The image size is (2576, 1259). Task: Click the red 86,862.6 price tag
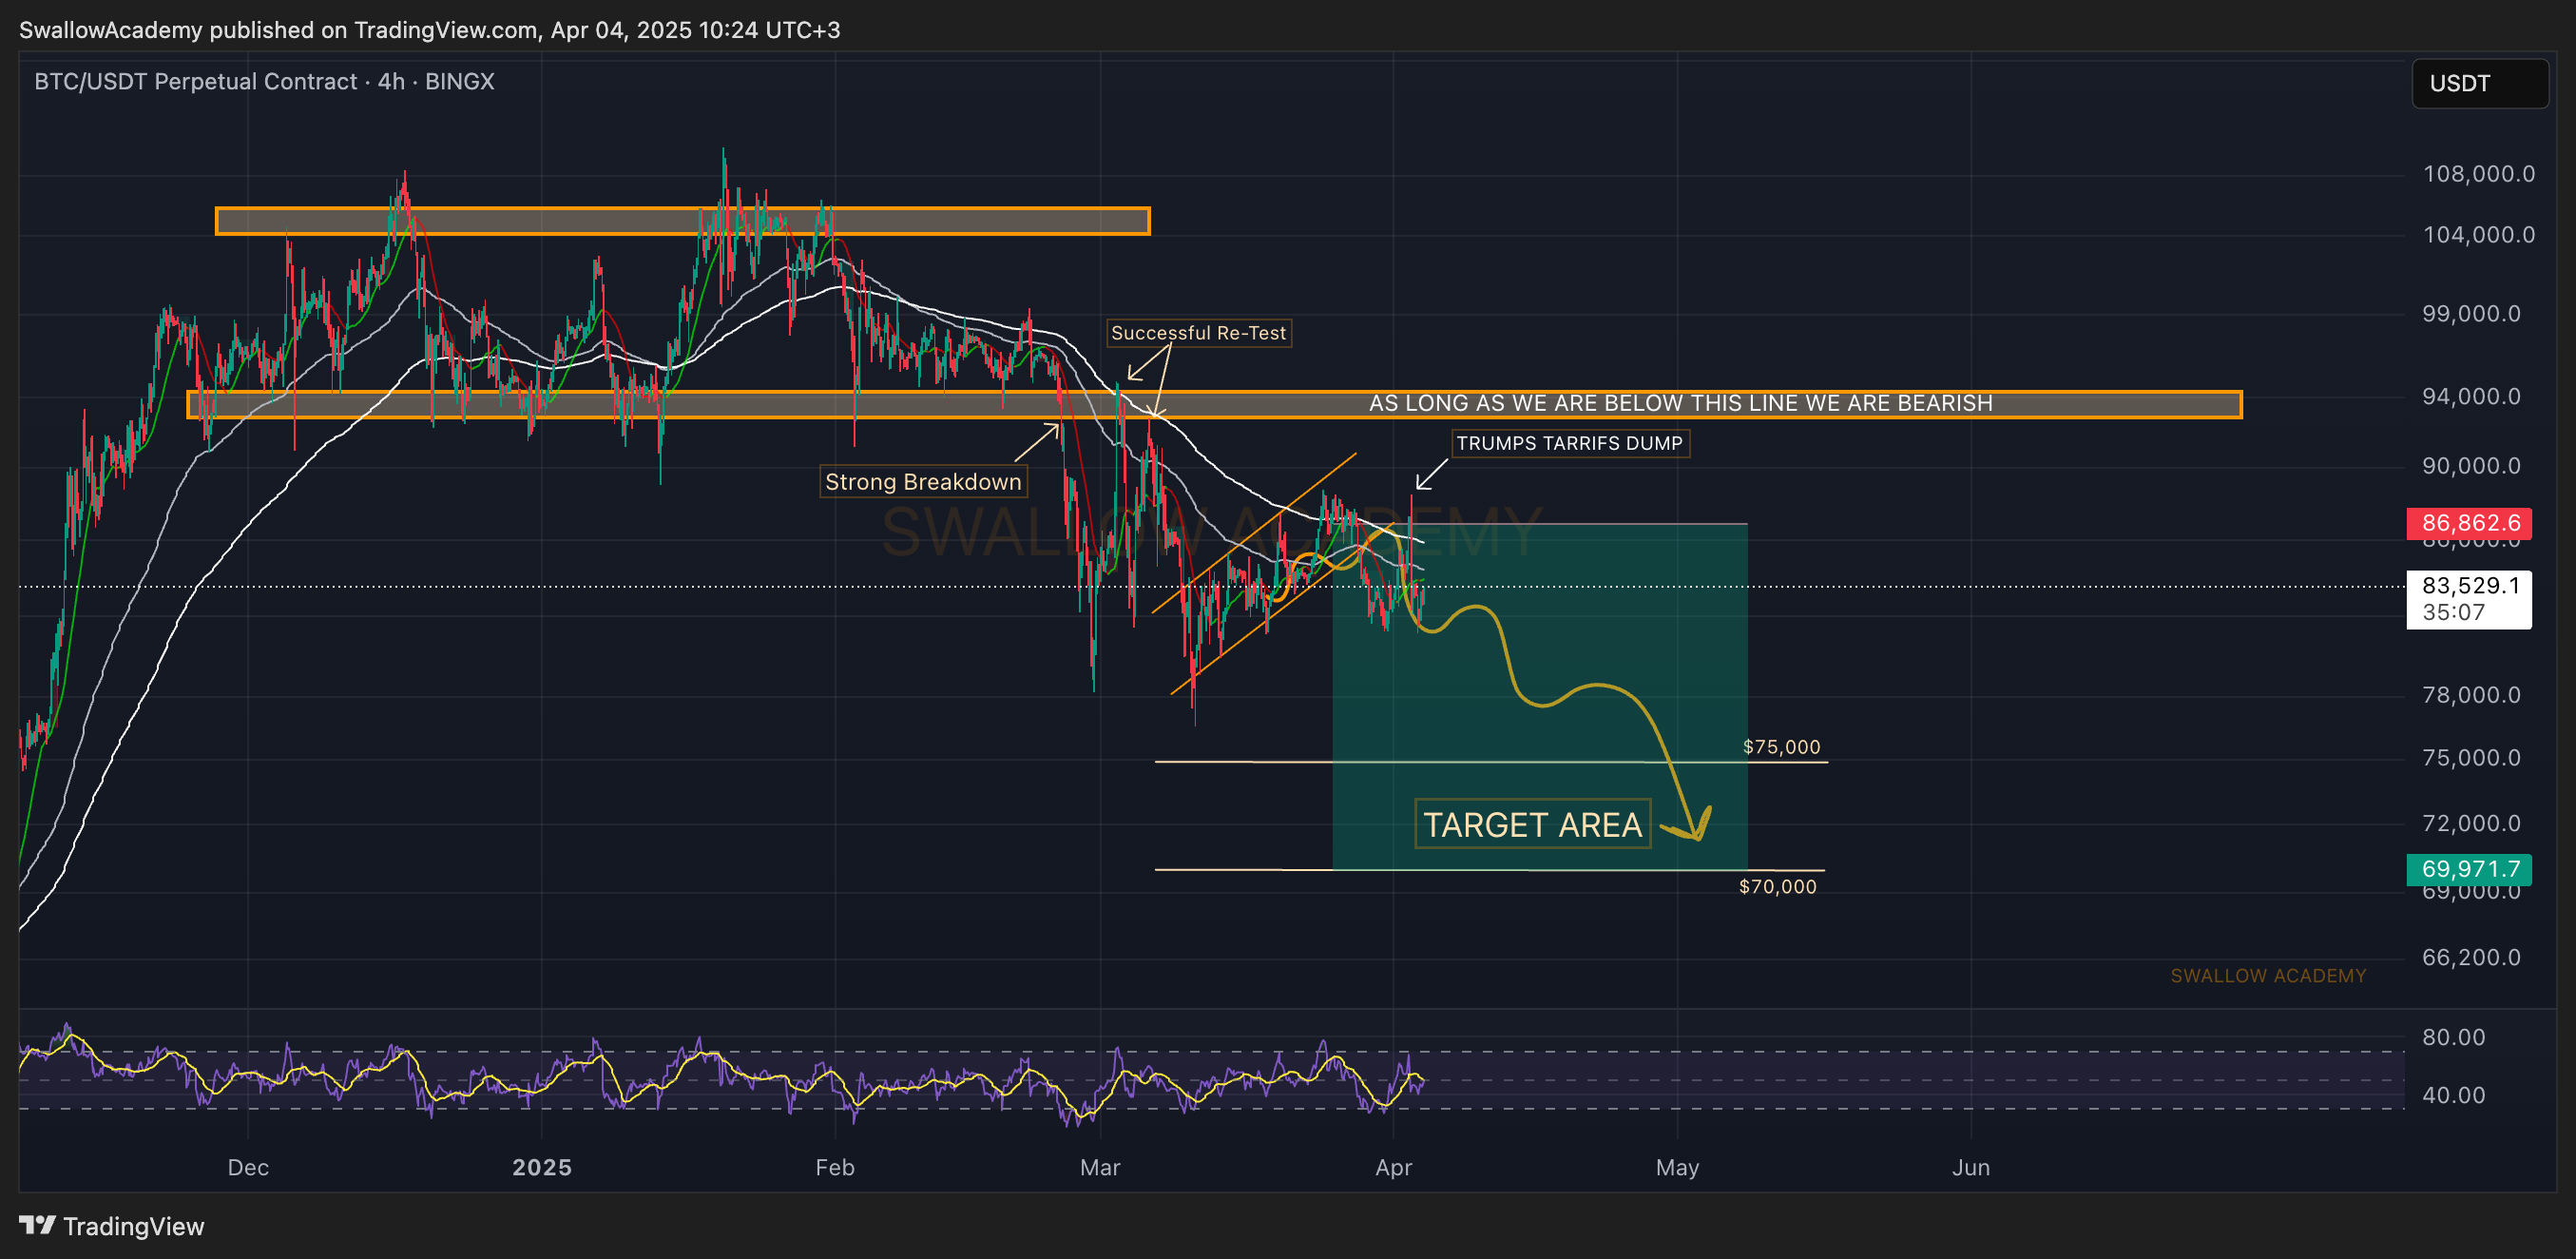click(x=2469, y=523)
